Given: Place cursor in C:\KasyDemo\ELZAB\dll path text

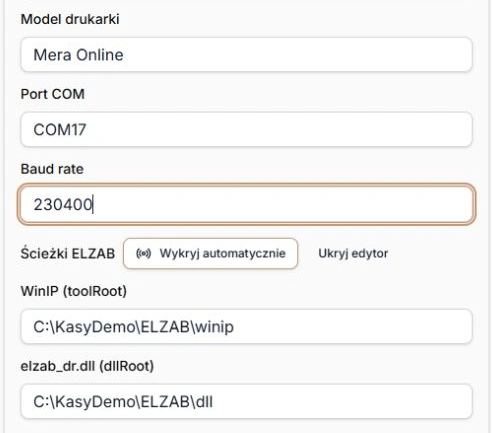Looking at the screenshot, I should (x=123, y=402).
